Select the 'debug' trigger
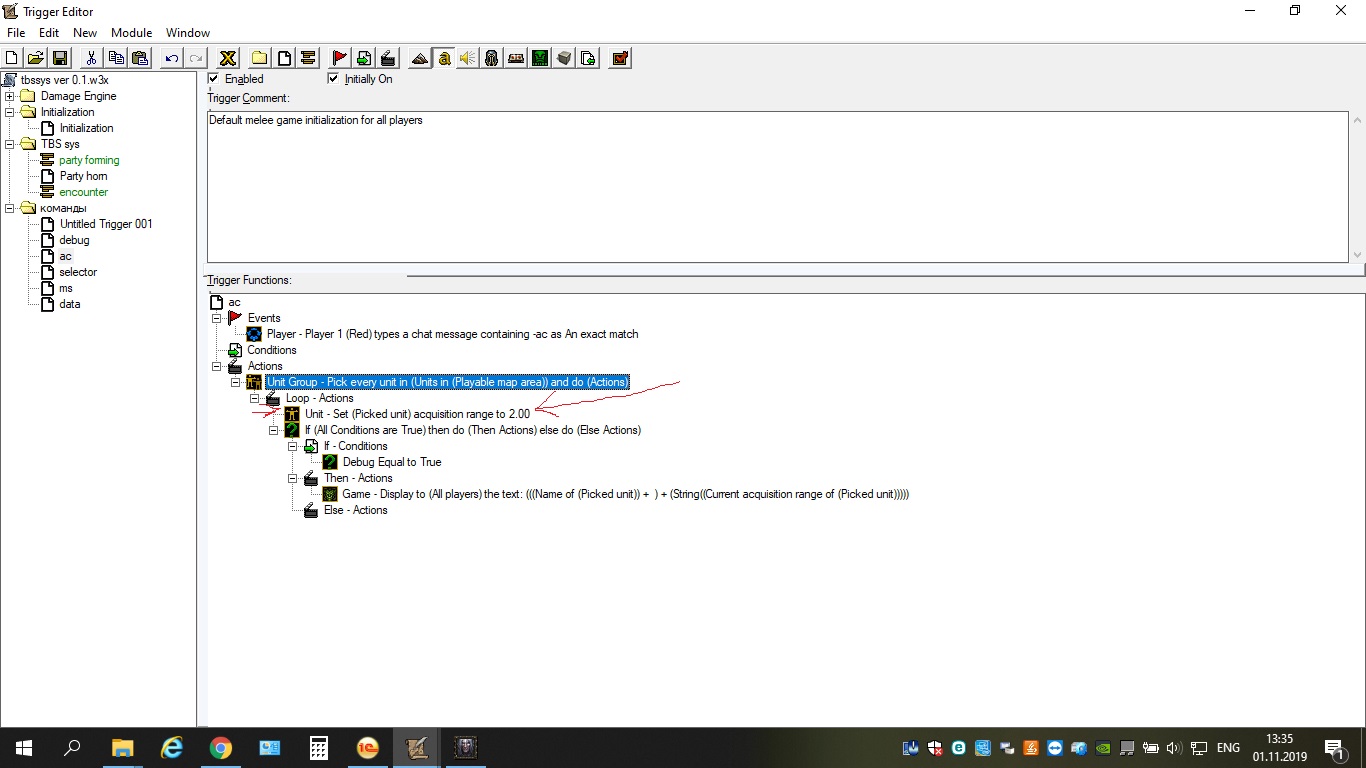Screen dimensions: 1366x768 point(74,240)
